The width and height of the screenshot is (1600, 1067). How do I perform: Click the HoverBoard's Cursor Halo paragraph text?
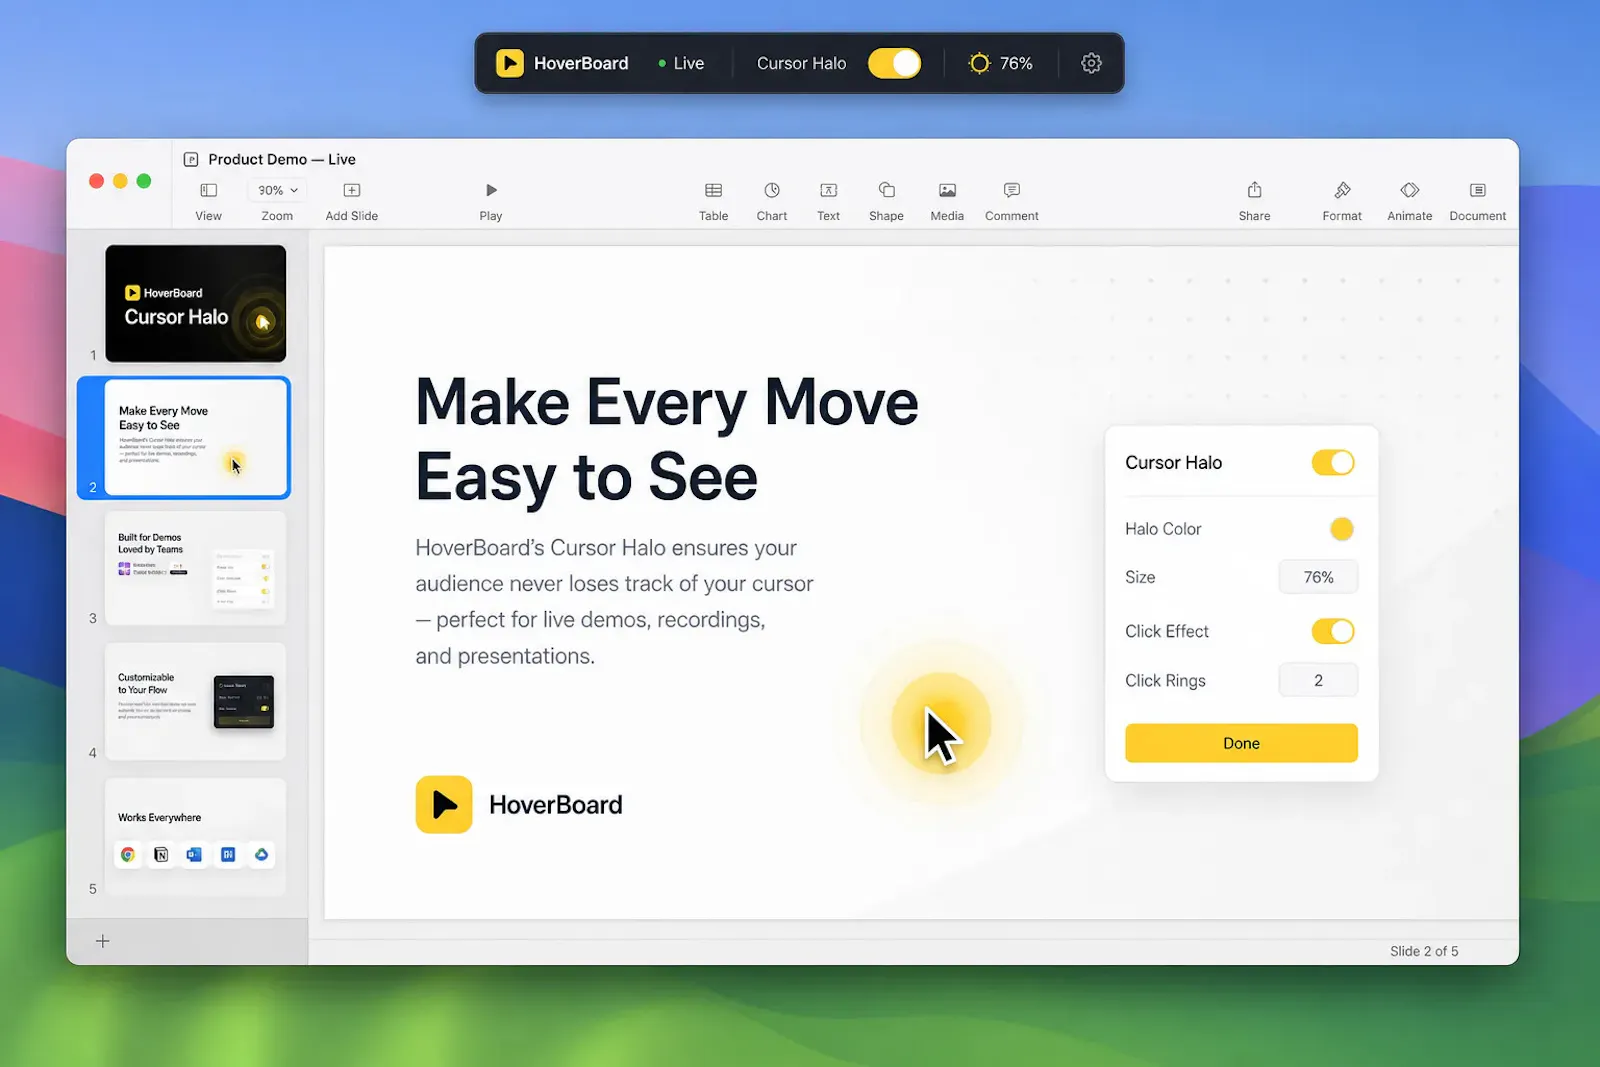(614, 602)
